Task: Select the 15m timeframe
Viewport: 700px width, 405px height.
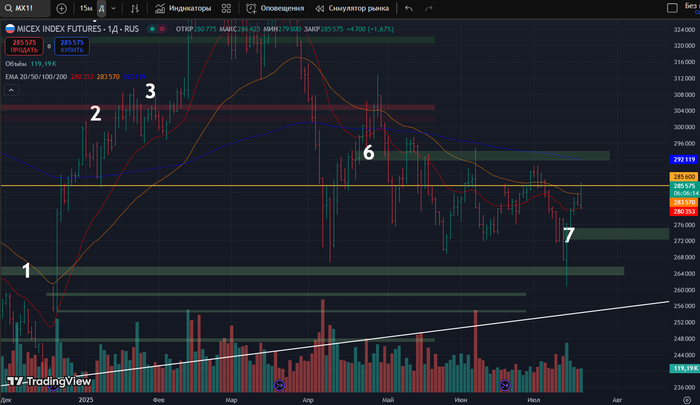Action: [86, 7]
